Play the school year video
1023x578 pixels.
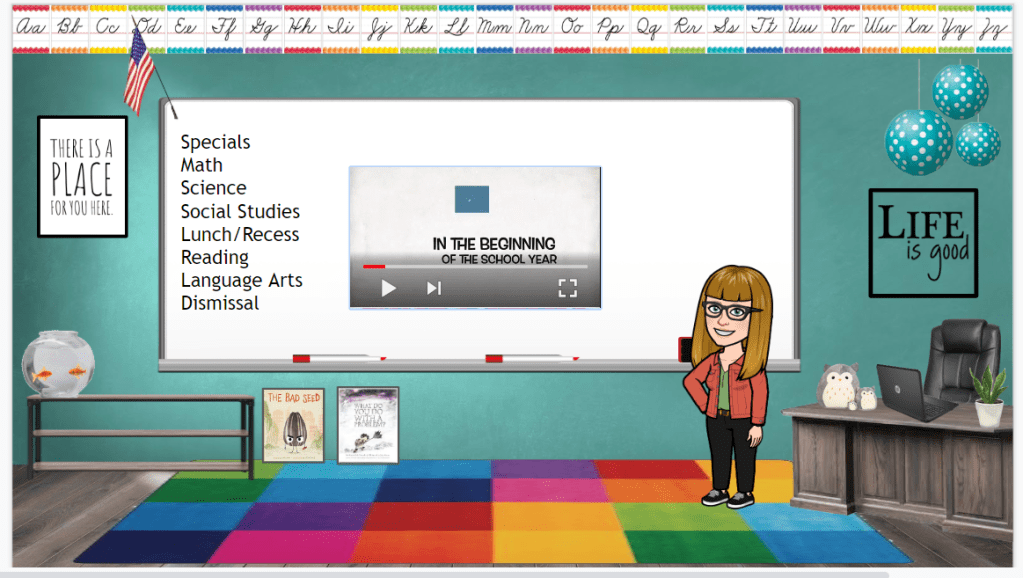coord(389,288)
